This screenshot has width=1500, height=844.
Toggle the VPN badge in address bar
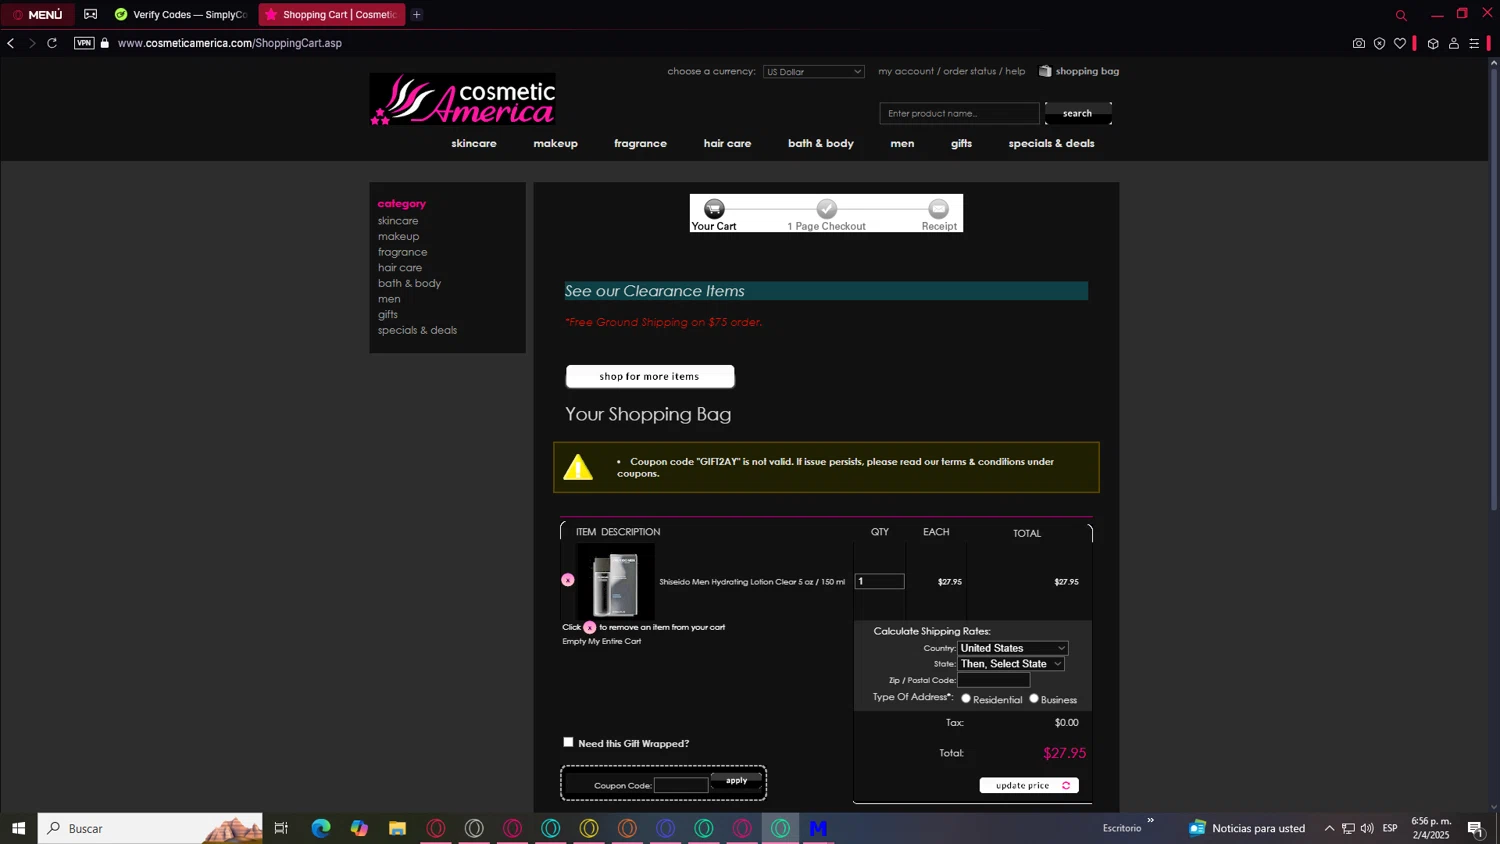click(84, 43)
